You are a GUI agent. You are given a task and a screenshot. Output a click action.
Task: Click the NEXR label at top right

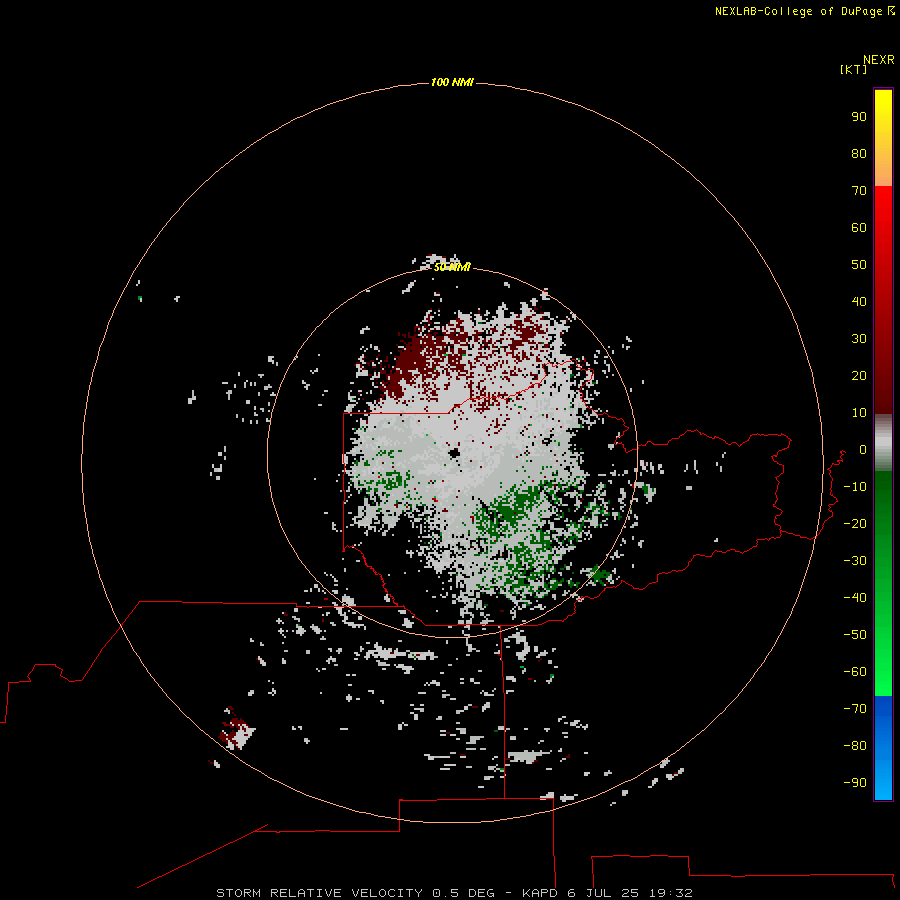click(x=879, y=60)
